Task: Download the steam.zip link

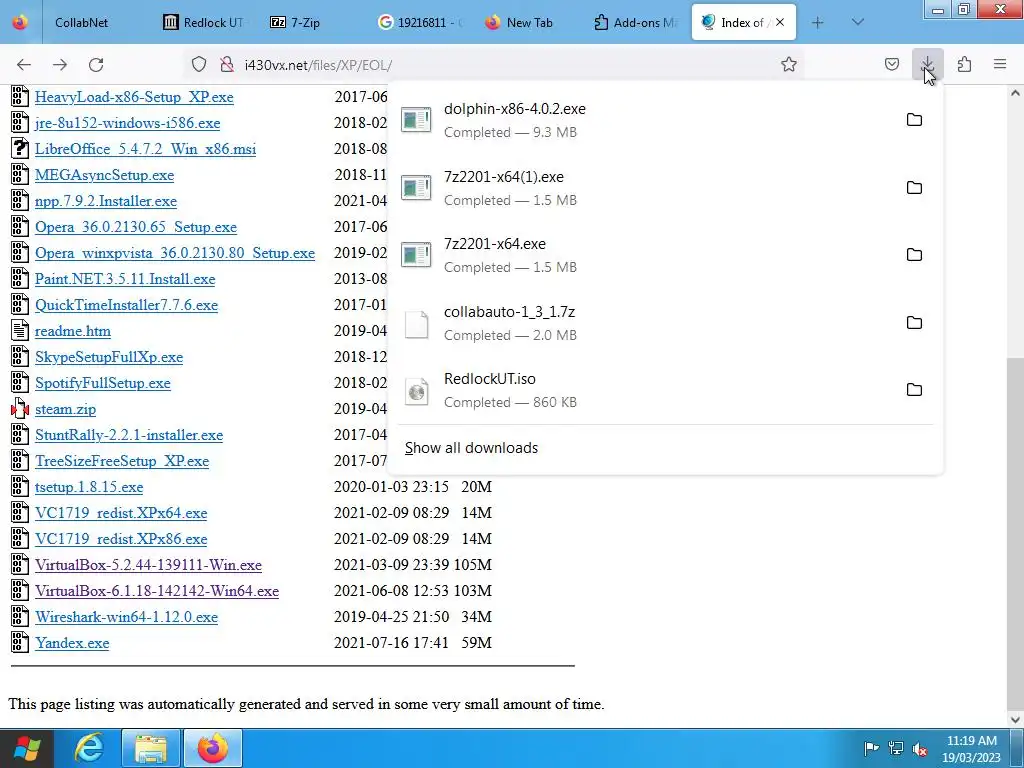Action: pos(65,409)
